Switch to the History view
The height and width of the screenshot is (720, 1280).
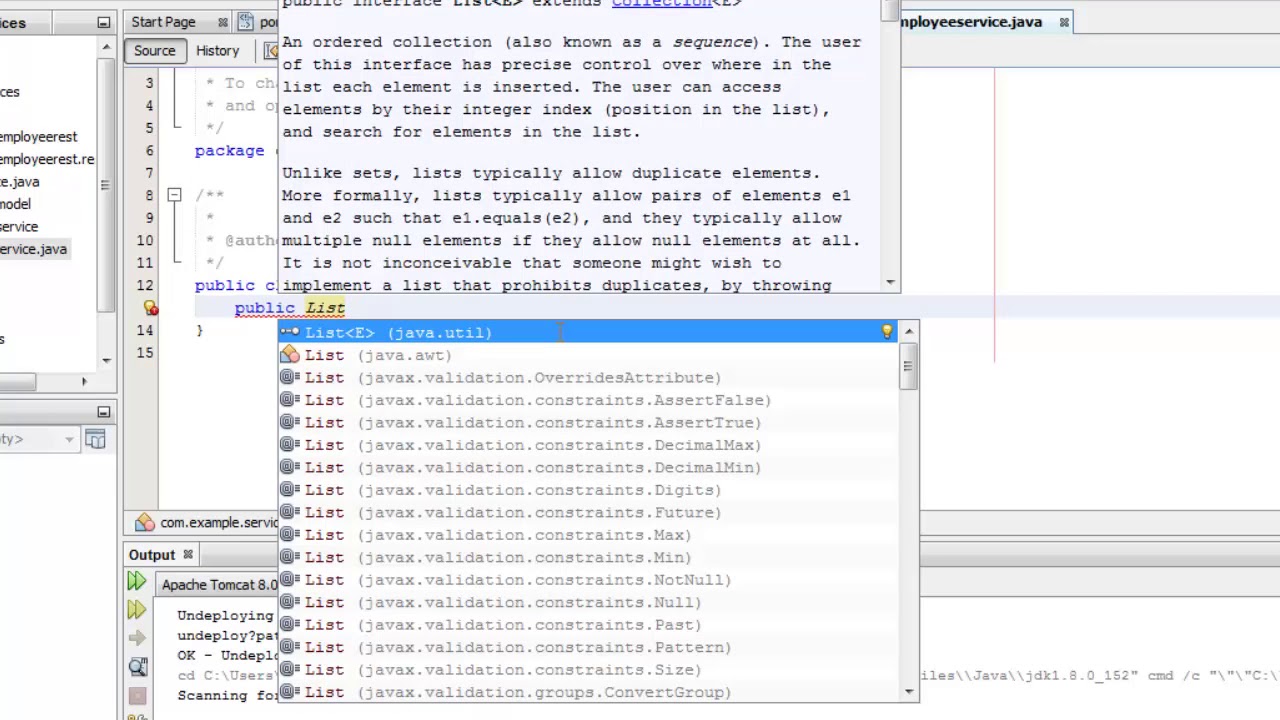tap(217, 50)
